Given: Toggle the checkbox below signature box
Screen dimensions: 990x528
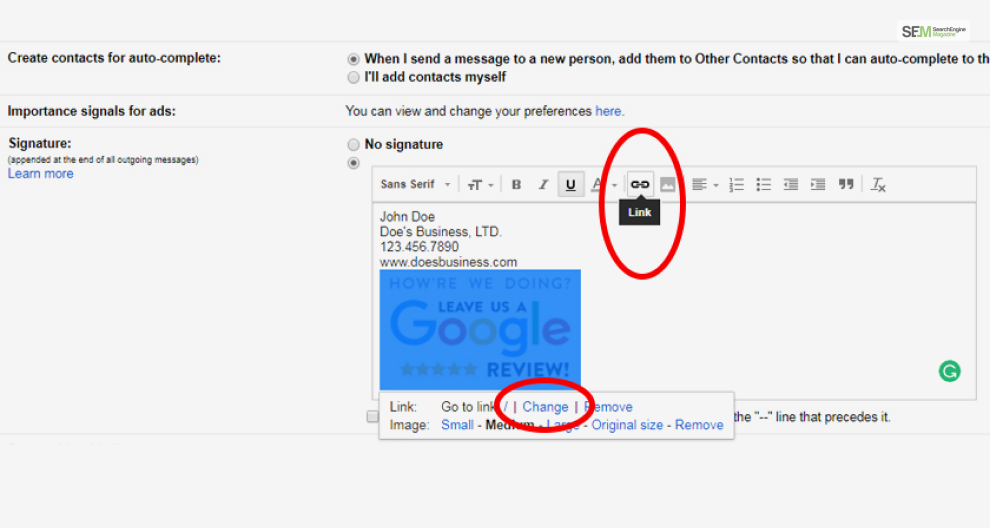Looking at the screenshot, I should click(373, 417).
